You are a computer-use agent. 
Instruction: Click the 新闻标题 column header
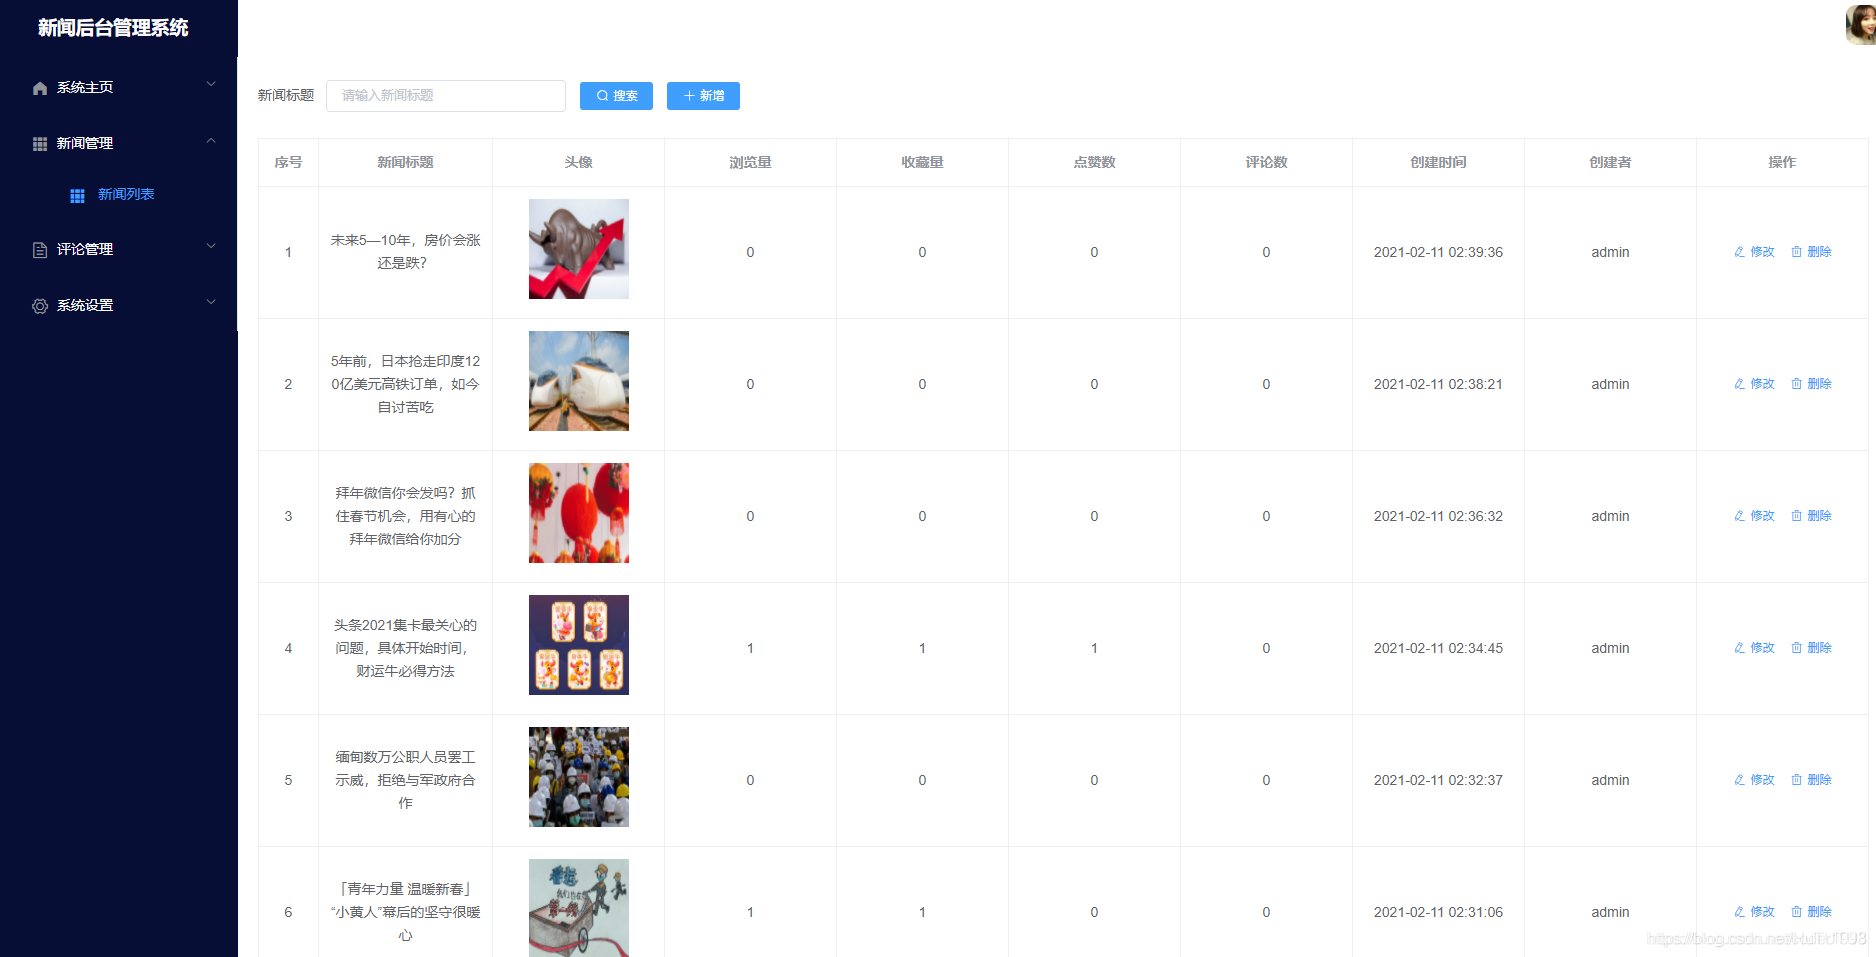pos(405,163)
